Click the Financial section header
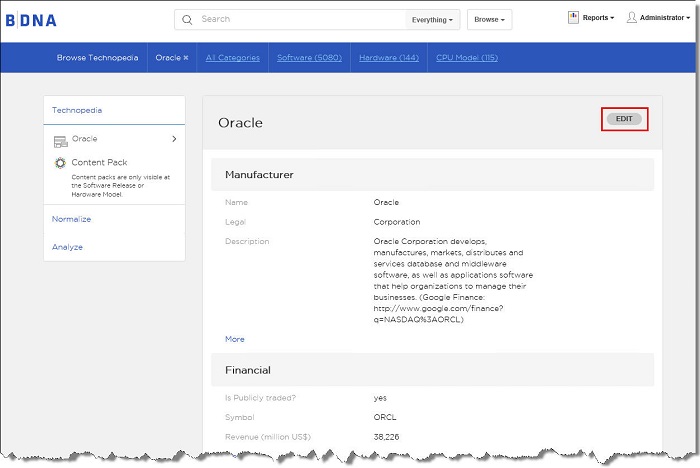The width and height of the screenshot is (700, 468). [432, 370]
